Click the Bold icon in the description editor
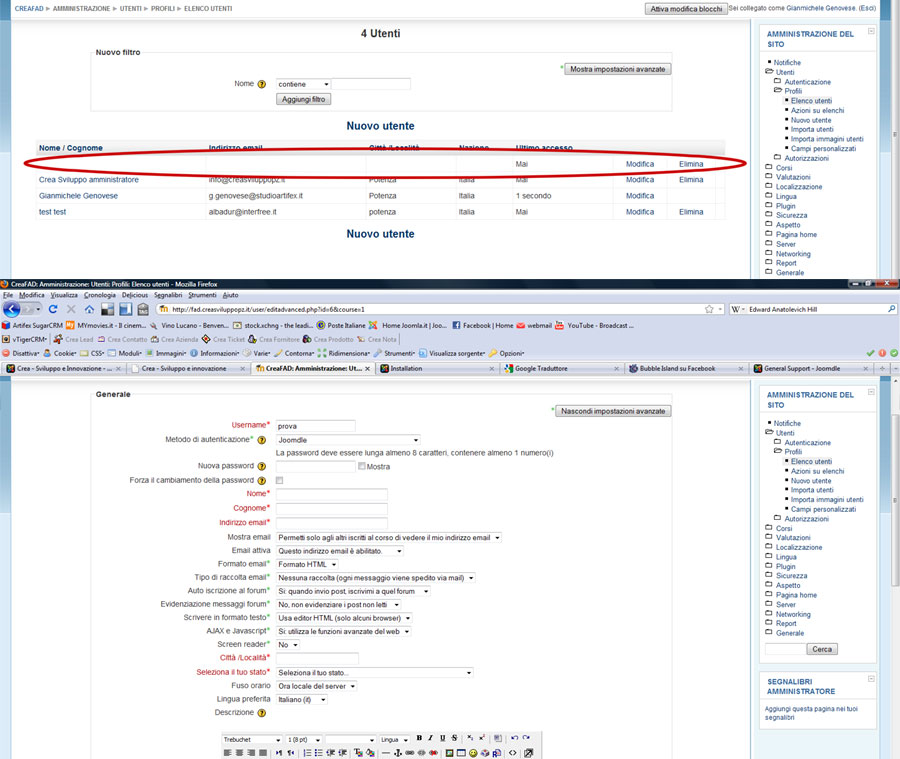This screenshot has width=900, height=759. tap(419, 738)
